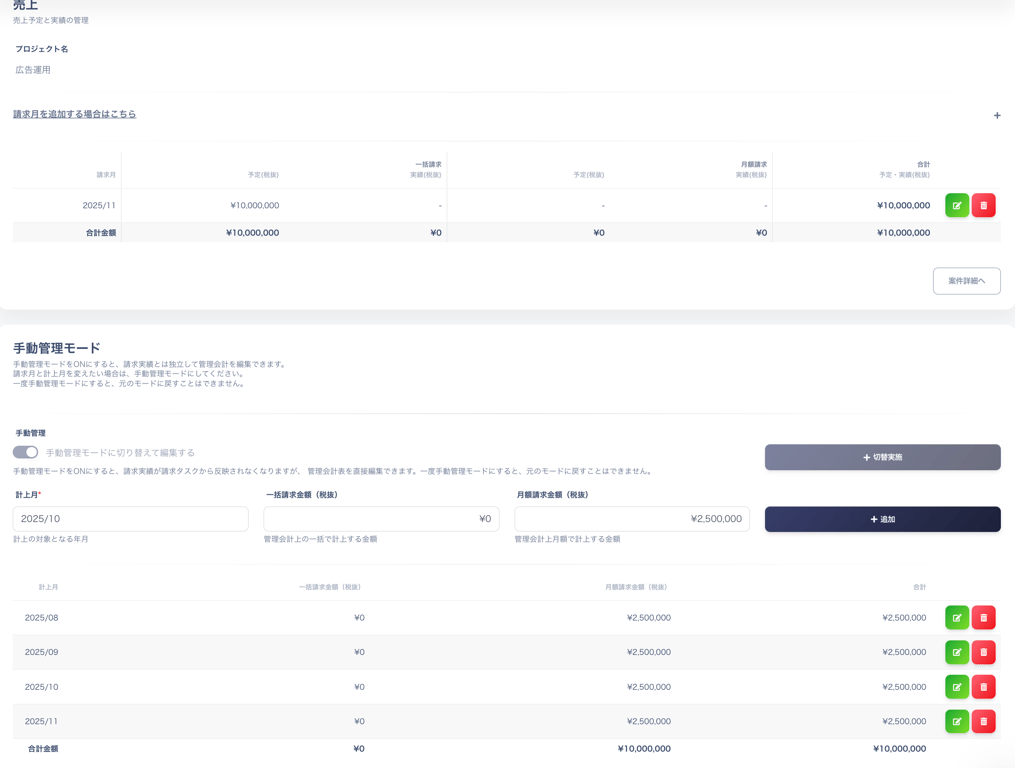Click the ¥10,000,000 planned lump-sum cell for 2025/11
The image size is (1015, 768).
click(254, 205)
